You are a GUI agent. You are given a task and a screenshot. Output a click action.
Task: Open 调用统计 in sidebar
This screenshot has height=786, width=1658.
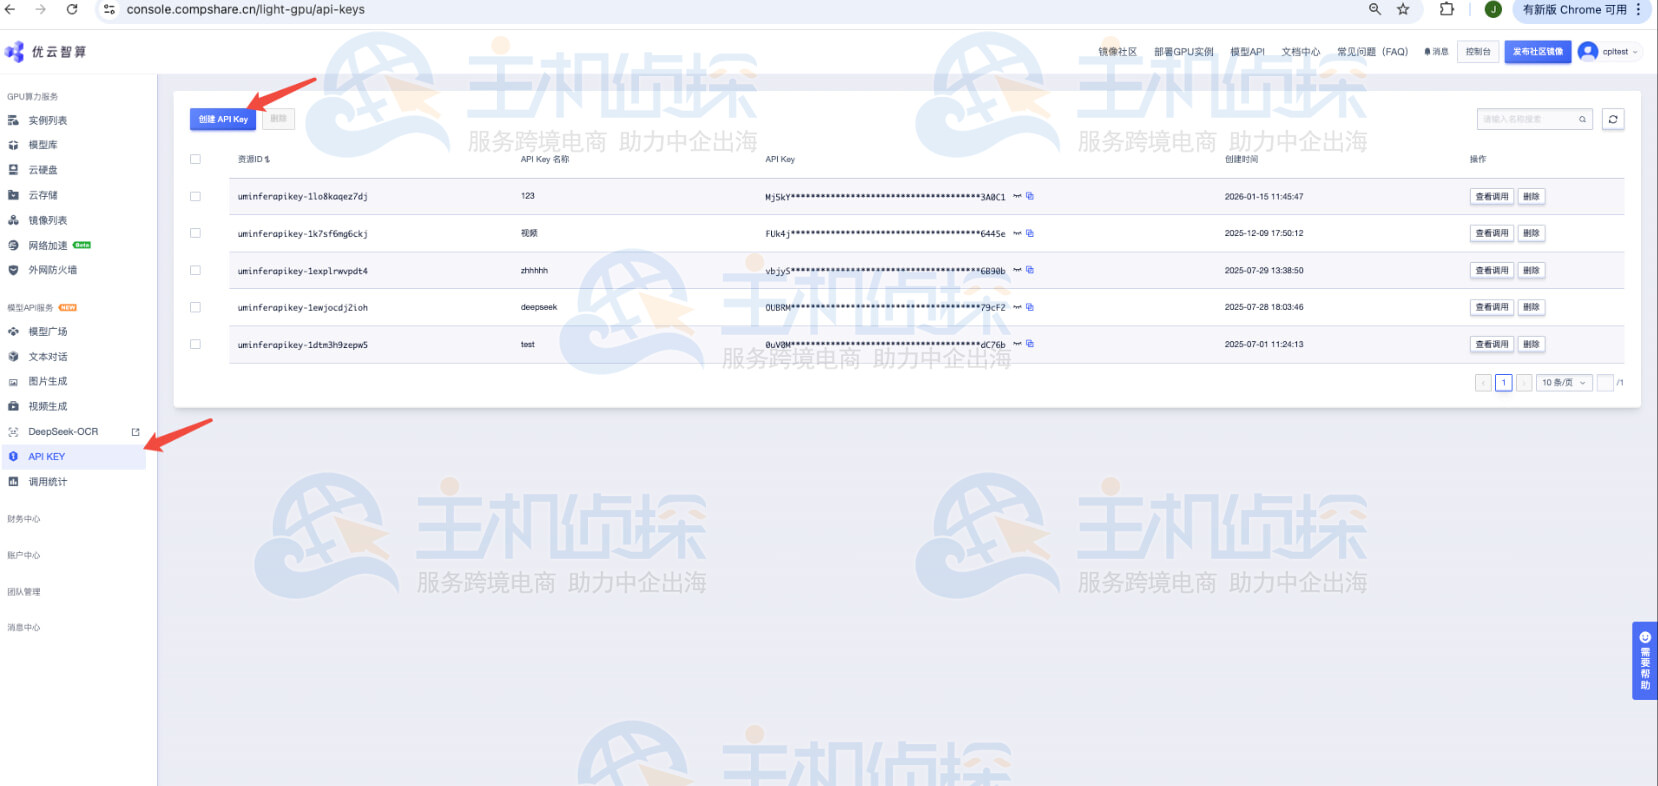coord(47,482)
